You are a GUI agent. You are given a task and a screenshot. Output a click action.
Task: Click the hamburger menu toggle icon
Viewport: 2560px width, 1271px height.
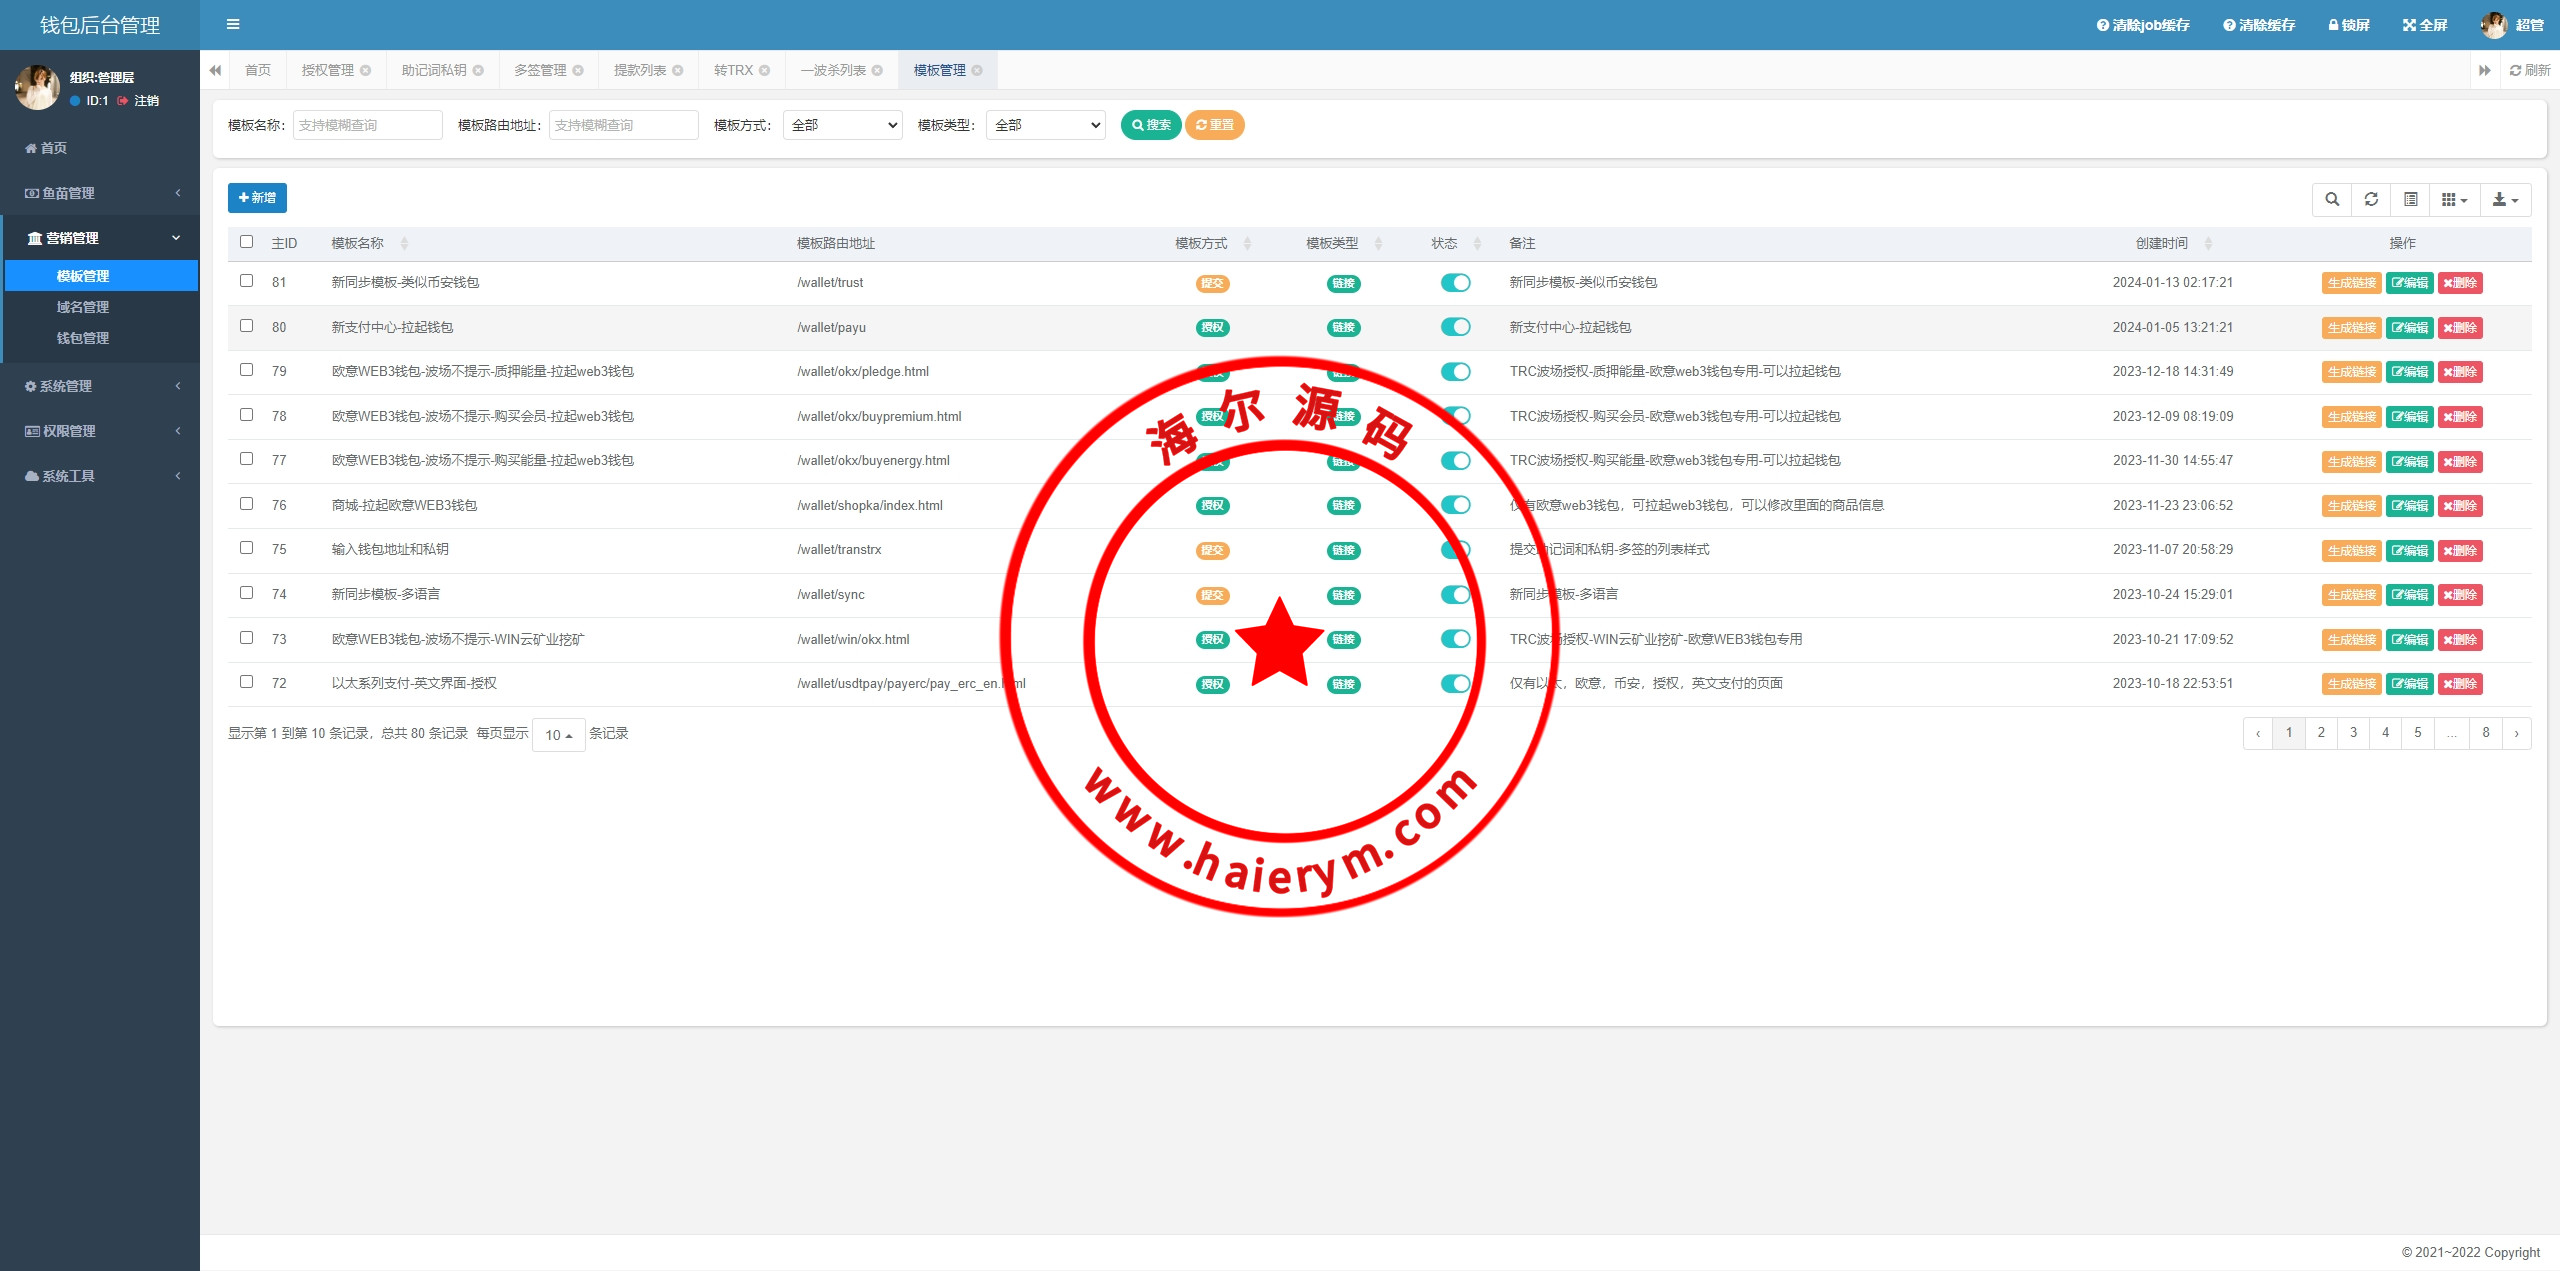tap(233, 24)
